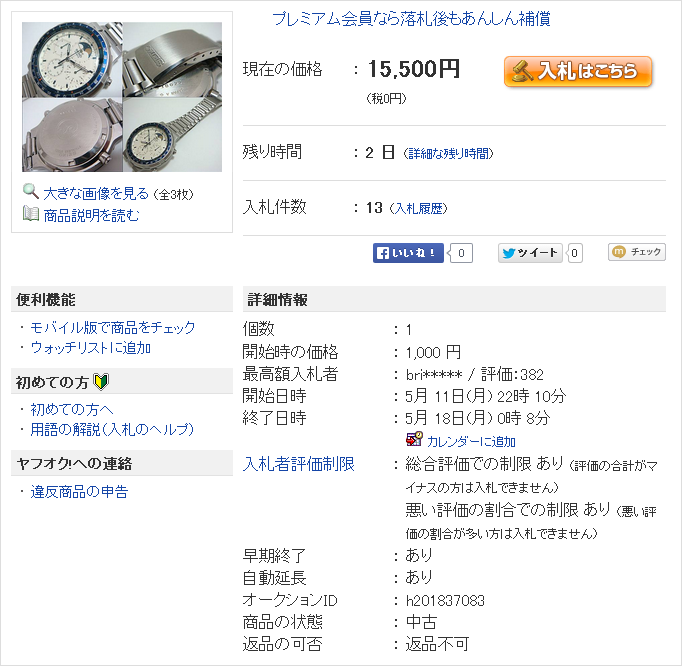The height and width of the screenshot is (667, 684).
Task: Click the calendar icon next to カレンダーに追加
Action: (x=414, y=439)
